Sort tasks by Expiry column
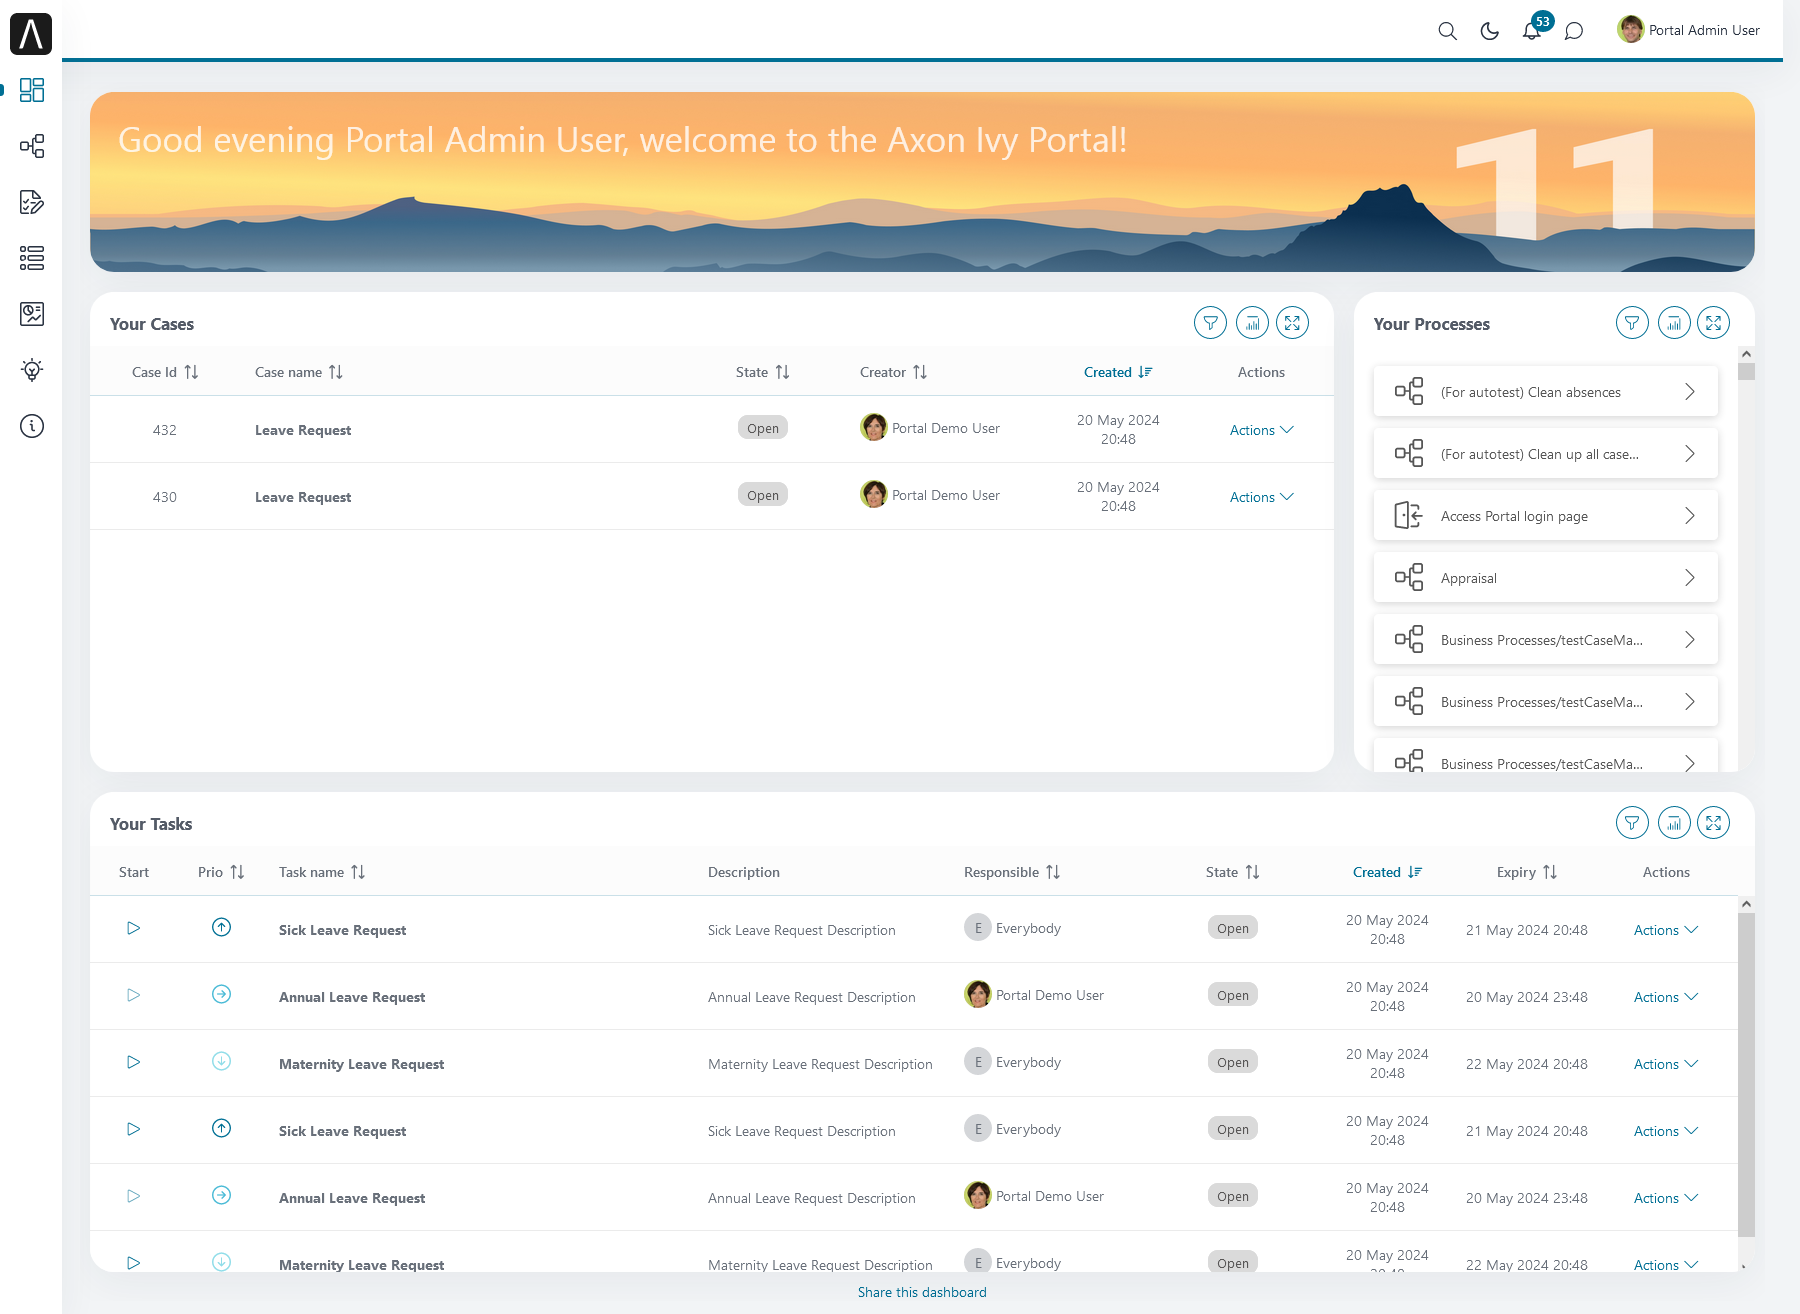1800x1314 pixels. click(x=1526, y=872)
